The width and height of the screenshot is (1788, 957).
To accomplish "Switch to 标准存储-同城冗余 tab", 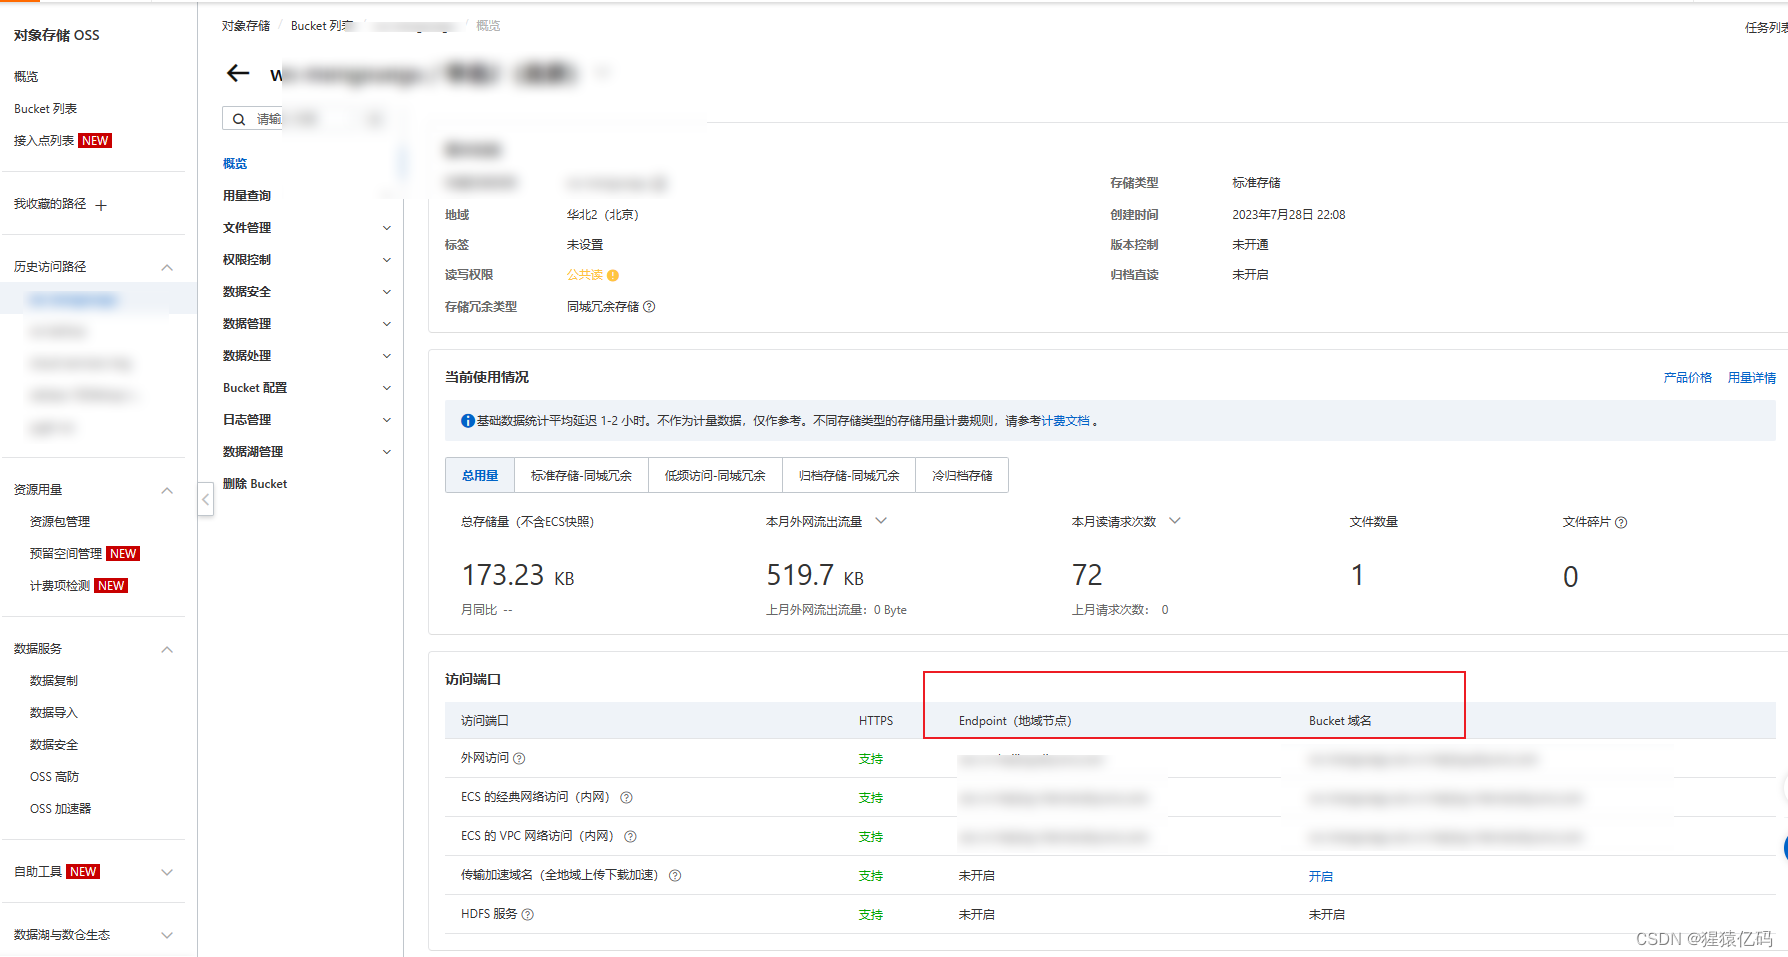I will pyautogui.click(x=581, y=476).
